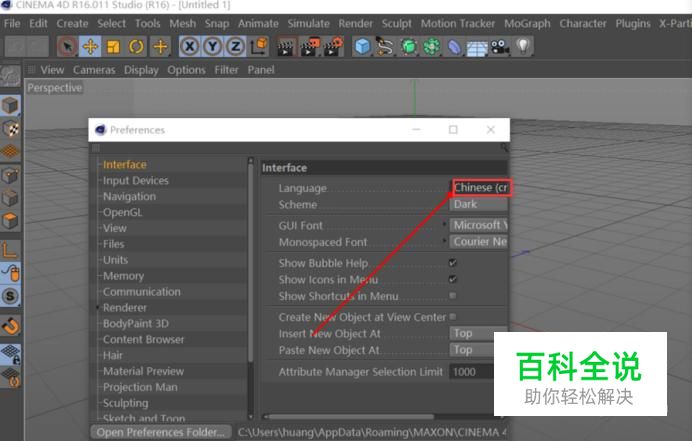Open the MoGraph menu
The image size is (692, 441).
527,23
